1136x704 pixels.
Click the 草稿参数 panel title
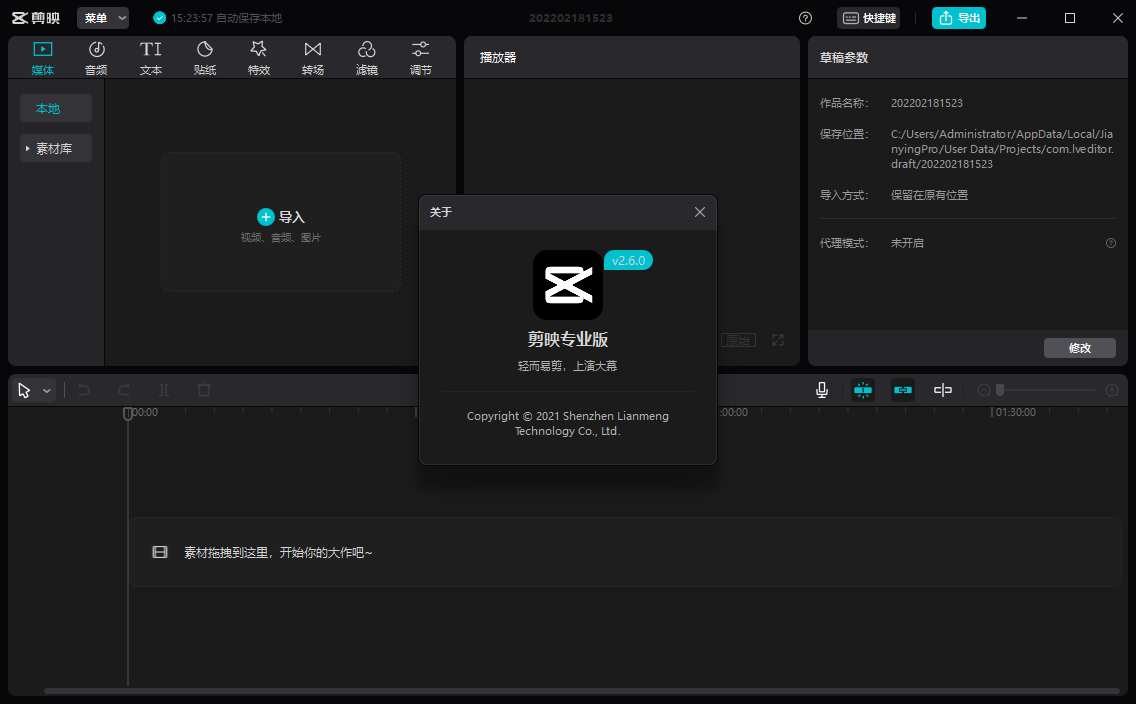click(844, 57)
